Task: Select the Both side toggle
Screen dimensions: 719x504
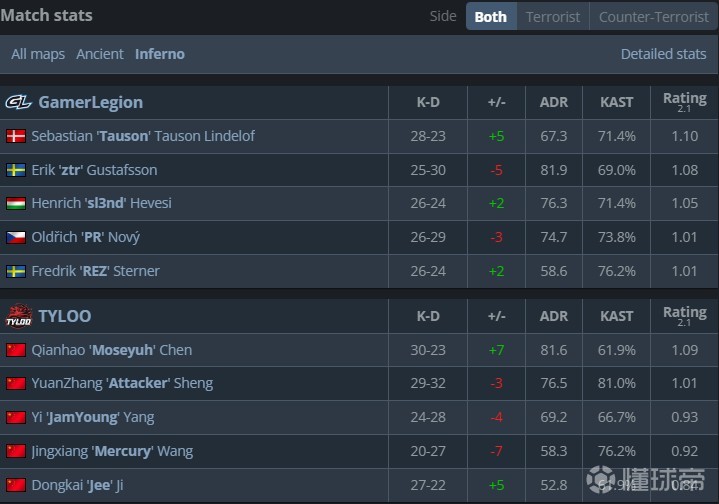Action: point(490,16)
